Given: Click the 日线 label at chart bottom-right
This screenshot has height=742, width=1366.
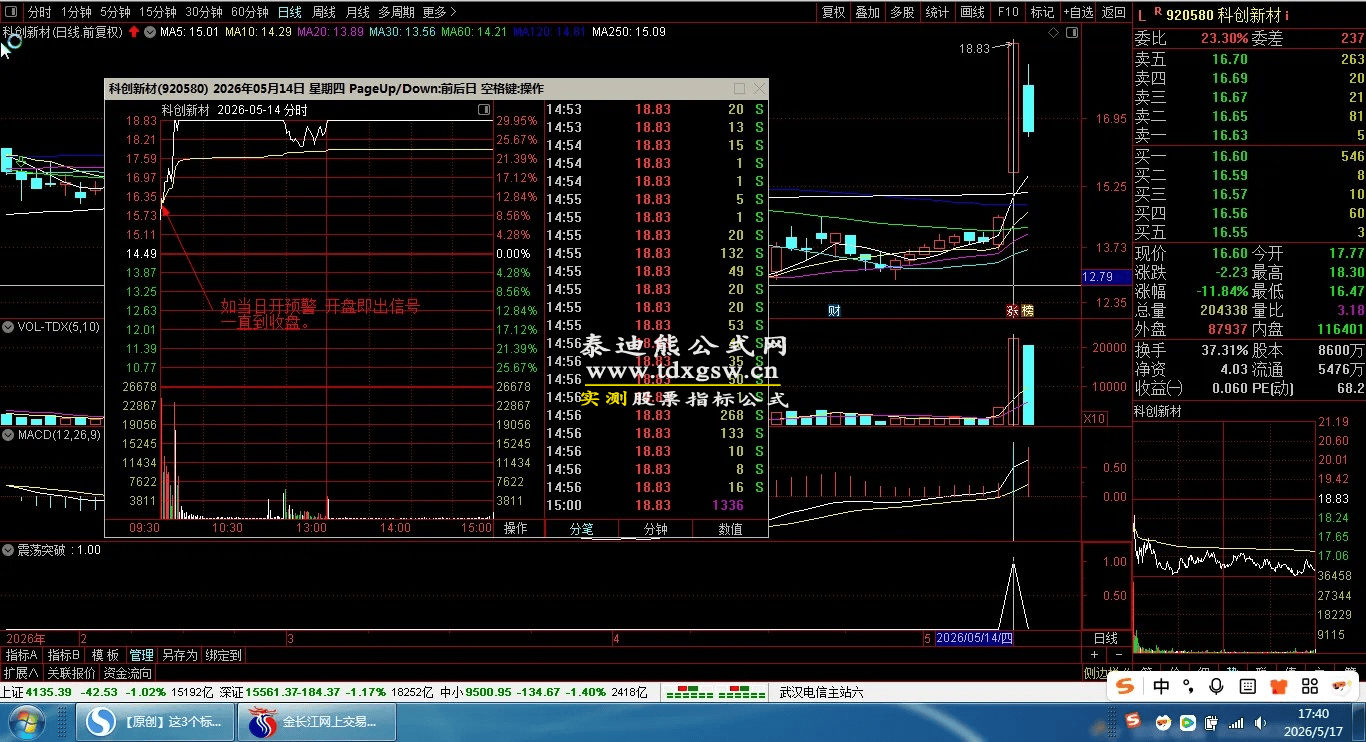Looking at the screenshot, I should tap(1105, 638).
